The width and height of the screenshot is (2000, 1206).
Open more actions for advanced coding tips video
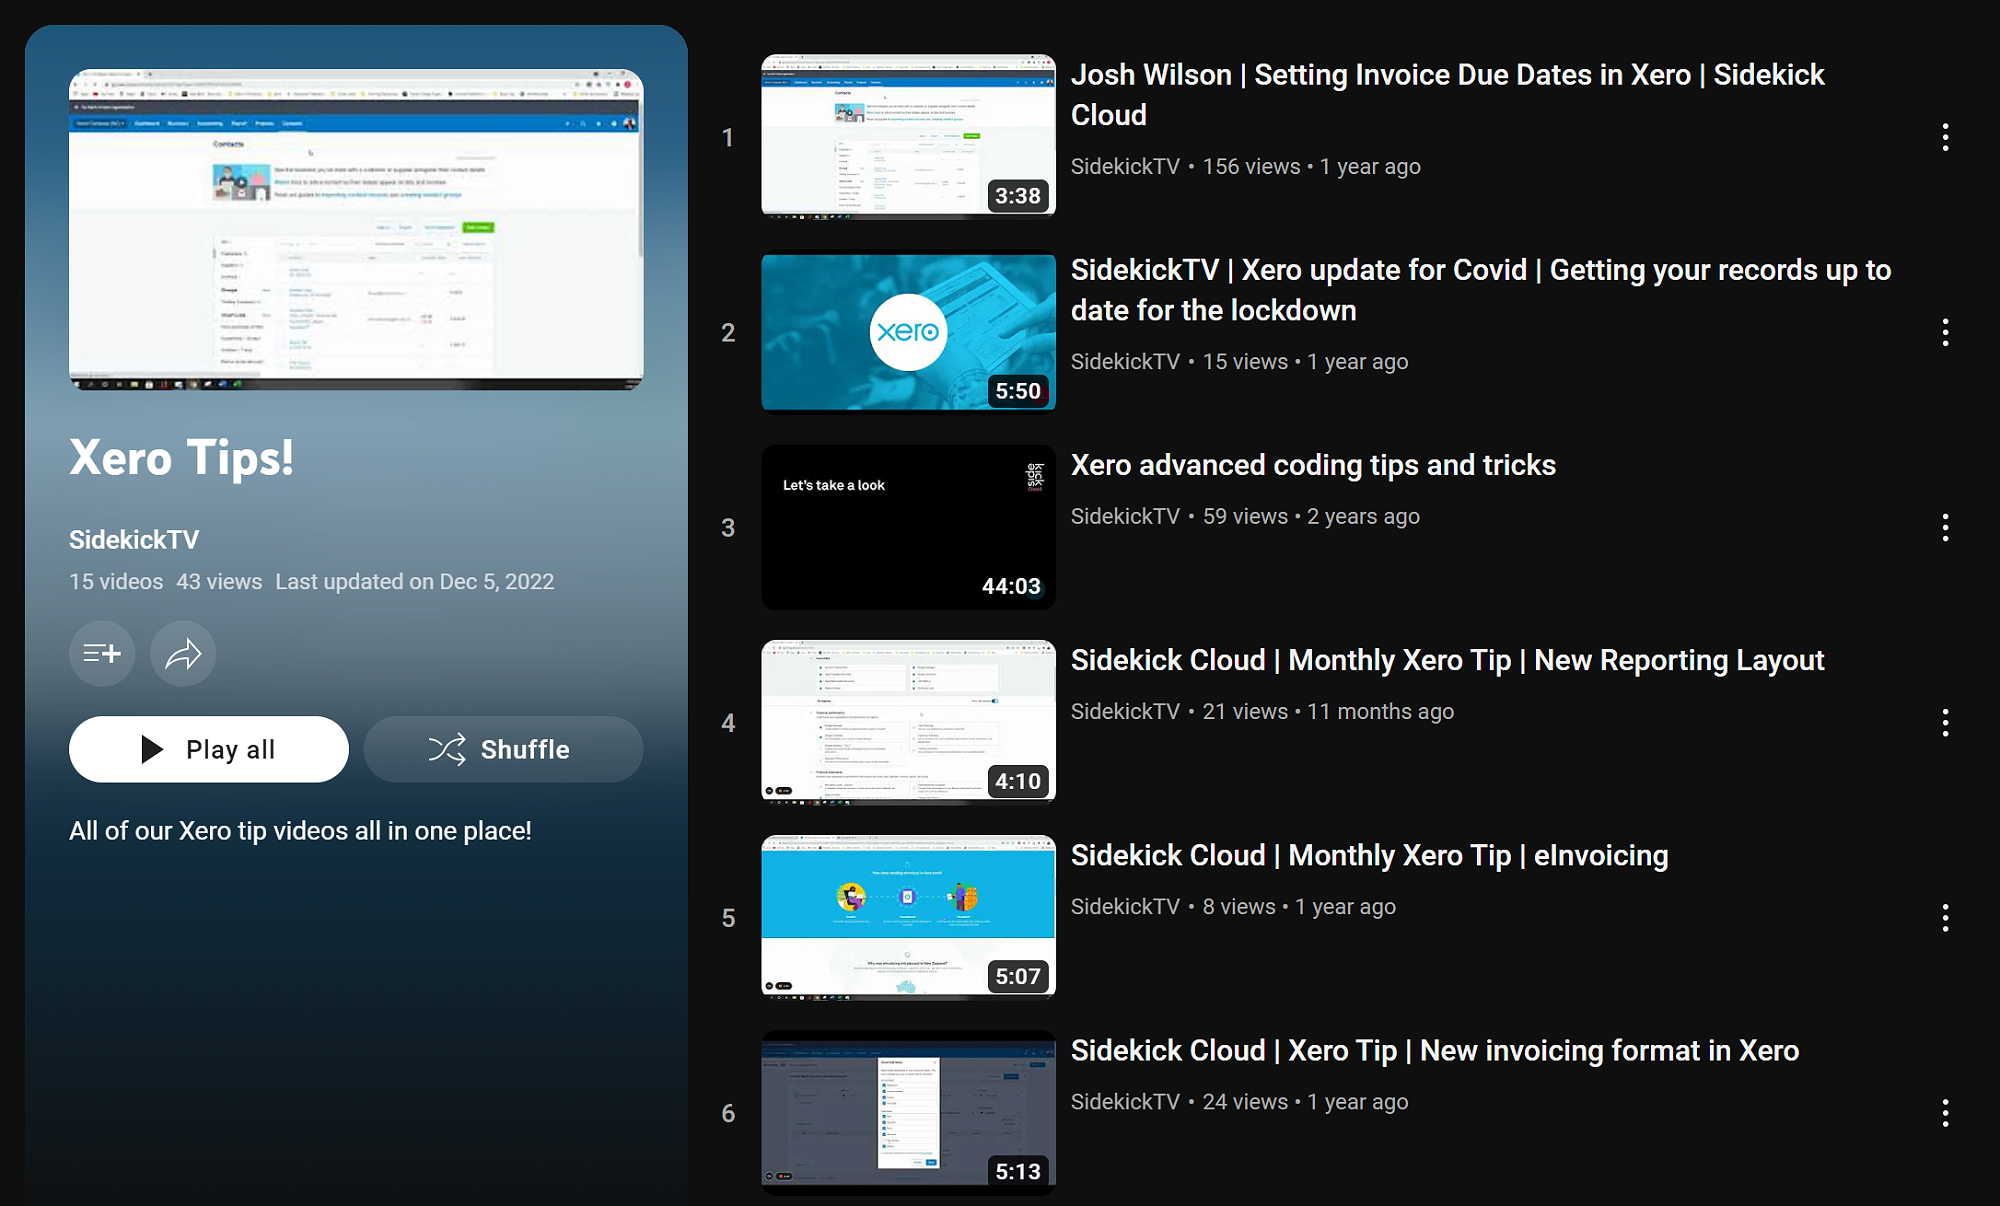coord(1945,527)
